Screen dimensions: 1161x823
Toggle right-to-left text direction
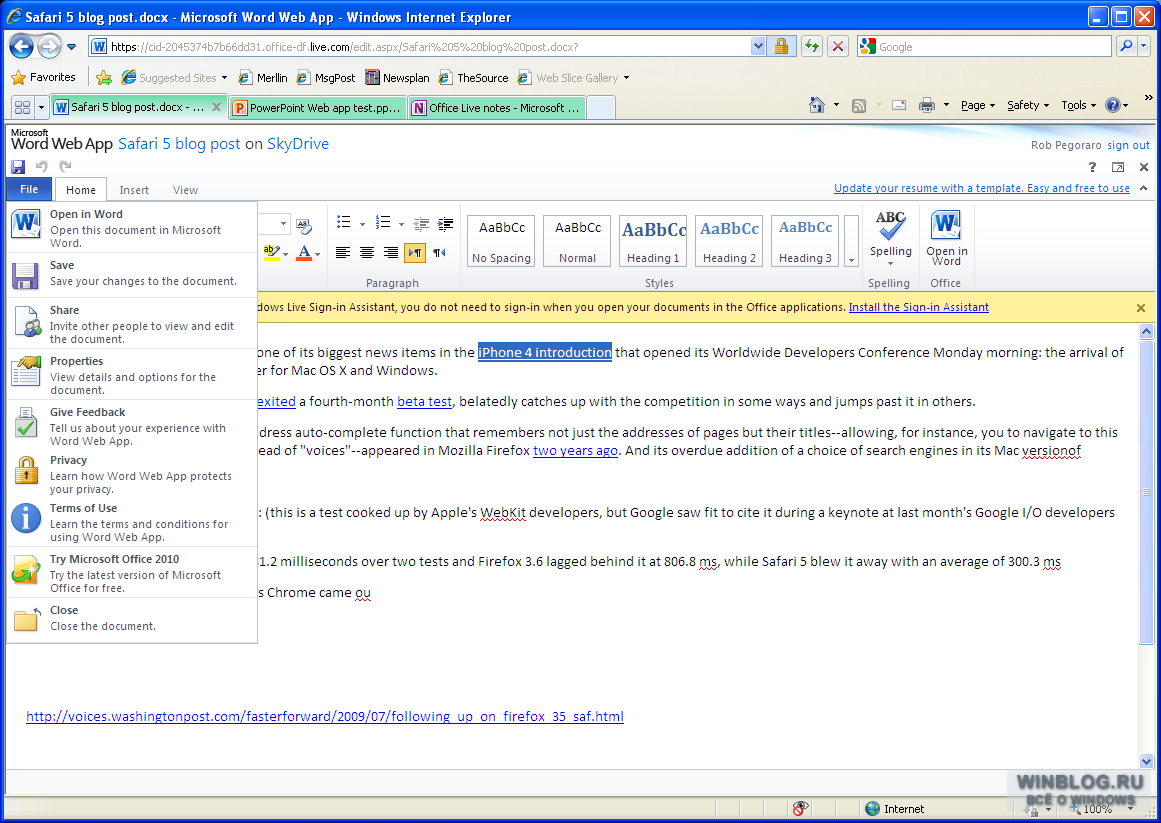tap(440, 253)
